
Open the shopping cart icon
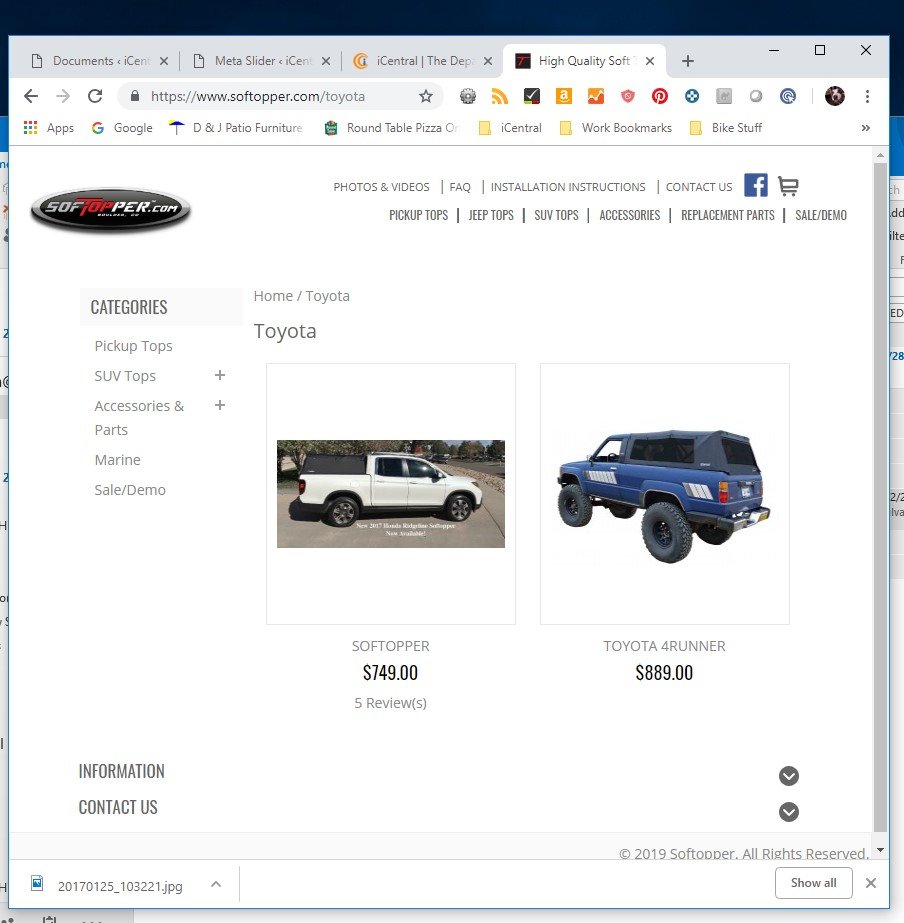click(788, 186)
